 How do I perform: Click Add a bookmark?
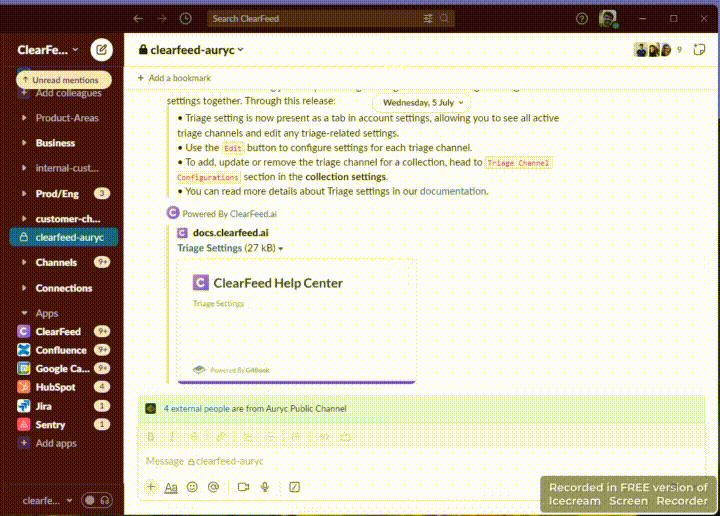point(174,78)
